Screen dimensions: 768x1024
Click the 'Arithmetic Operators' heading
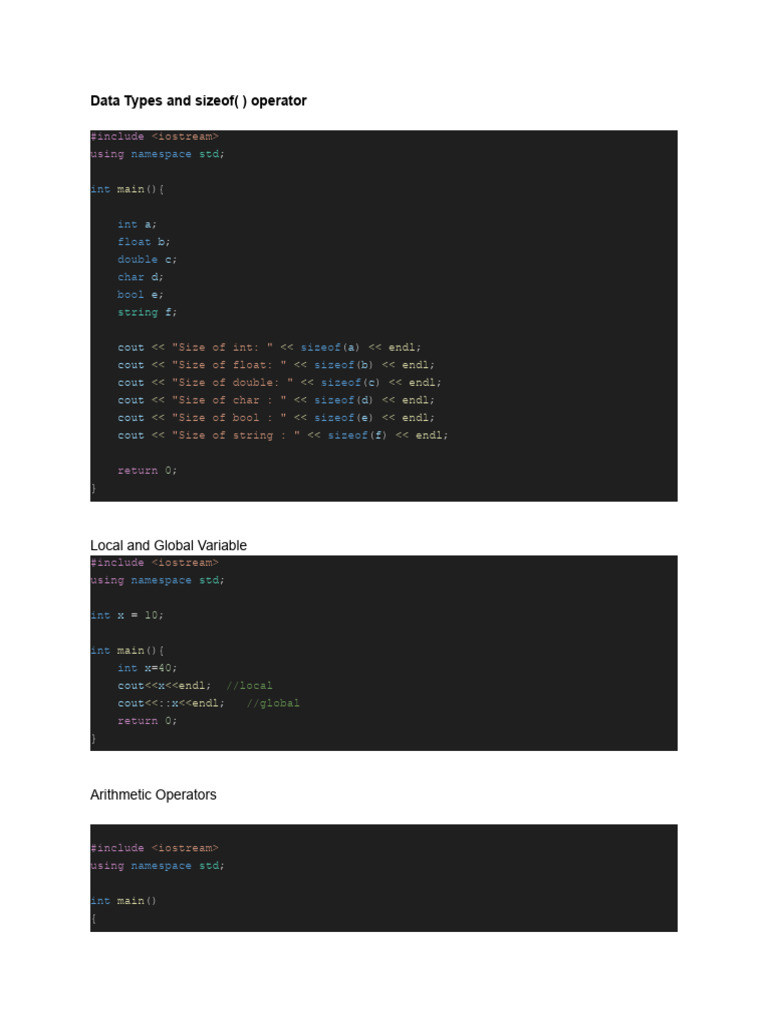coord(153,795)
